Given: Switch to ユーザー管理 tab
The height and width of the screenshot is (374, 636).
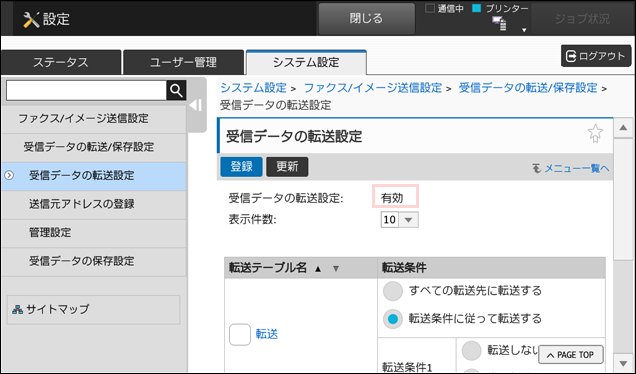Looking at the screenshot, I should 183,62.
